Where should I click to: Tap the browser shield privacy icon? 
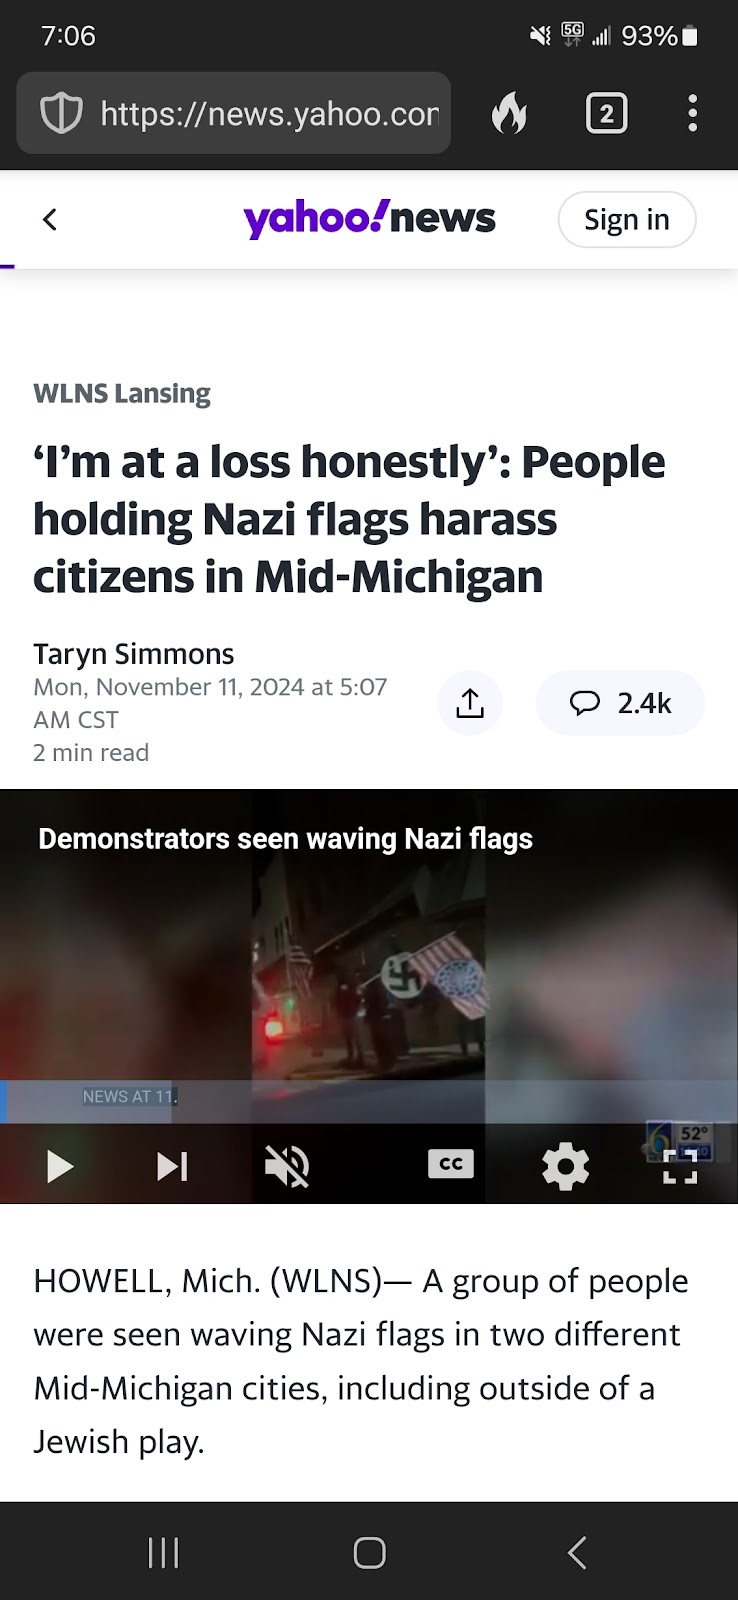(60, 114)
